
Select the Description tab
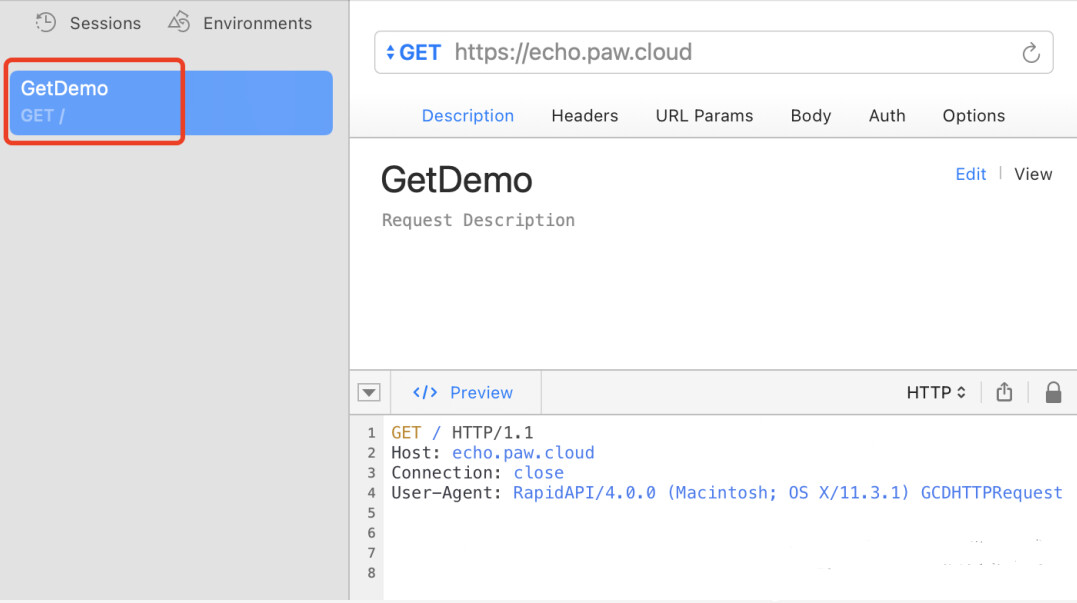click(x=468, y=116)
